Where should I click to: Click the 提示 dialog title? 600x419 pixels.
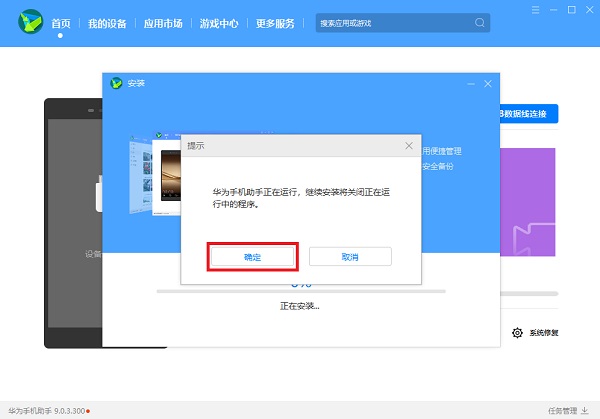click(196, 146)
